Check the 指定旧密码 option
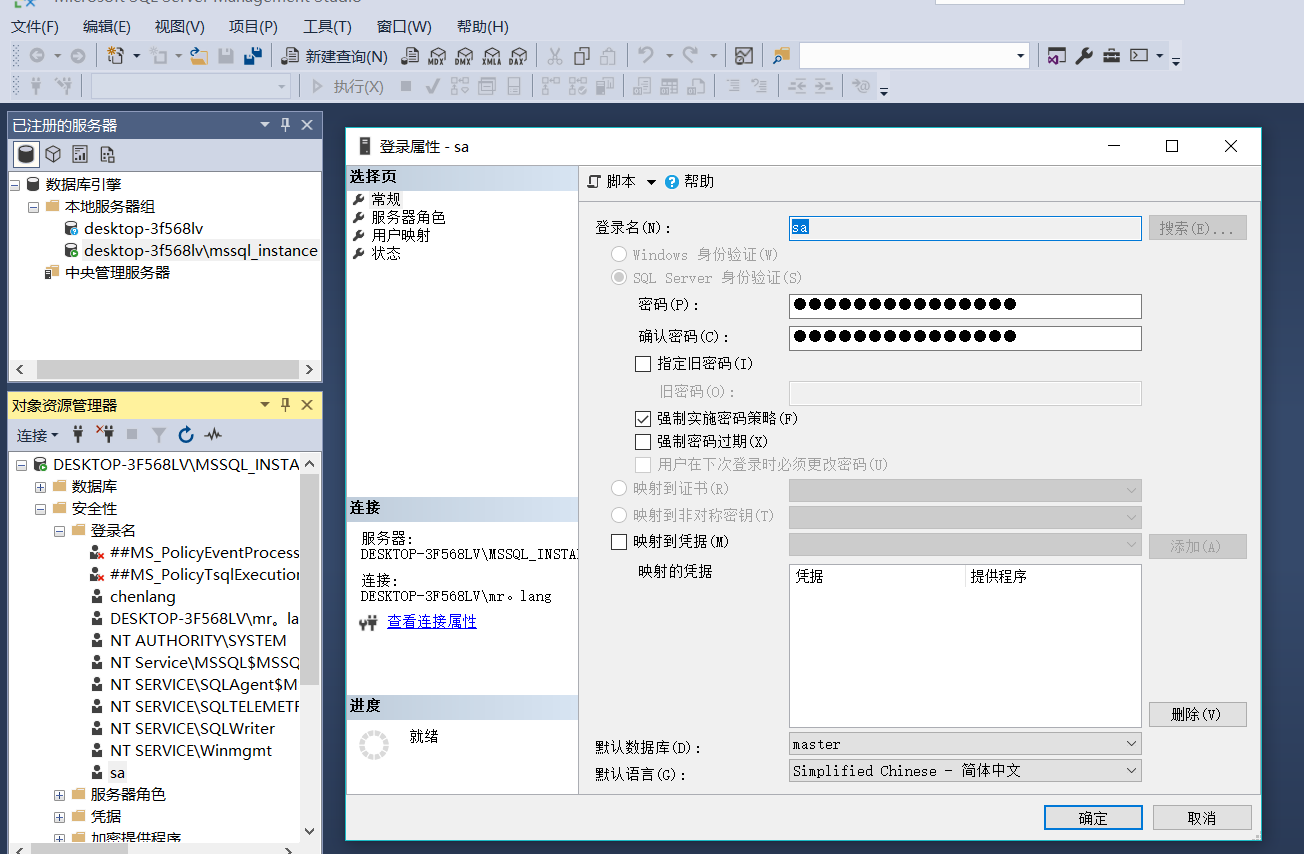 [x=643, y=363]
